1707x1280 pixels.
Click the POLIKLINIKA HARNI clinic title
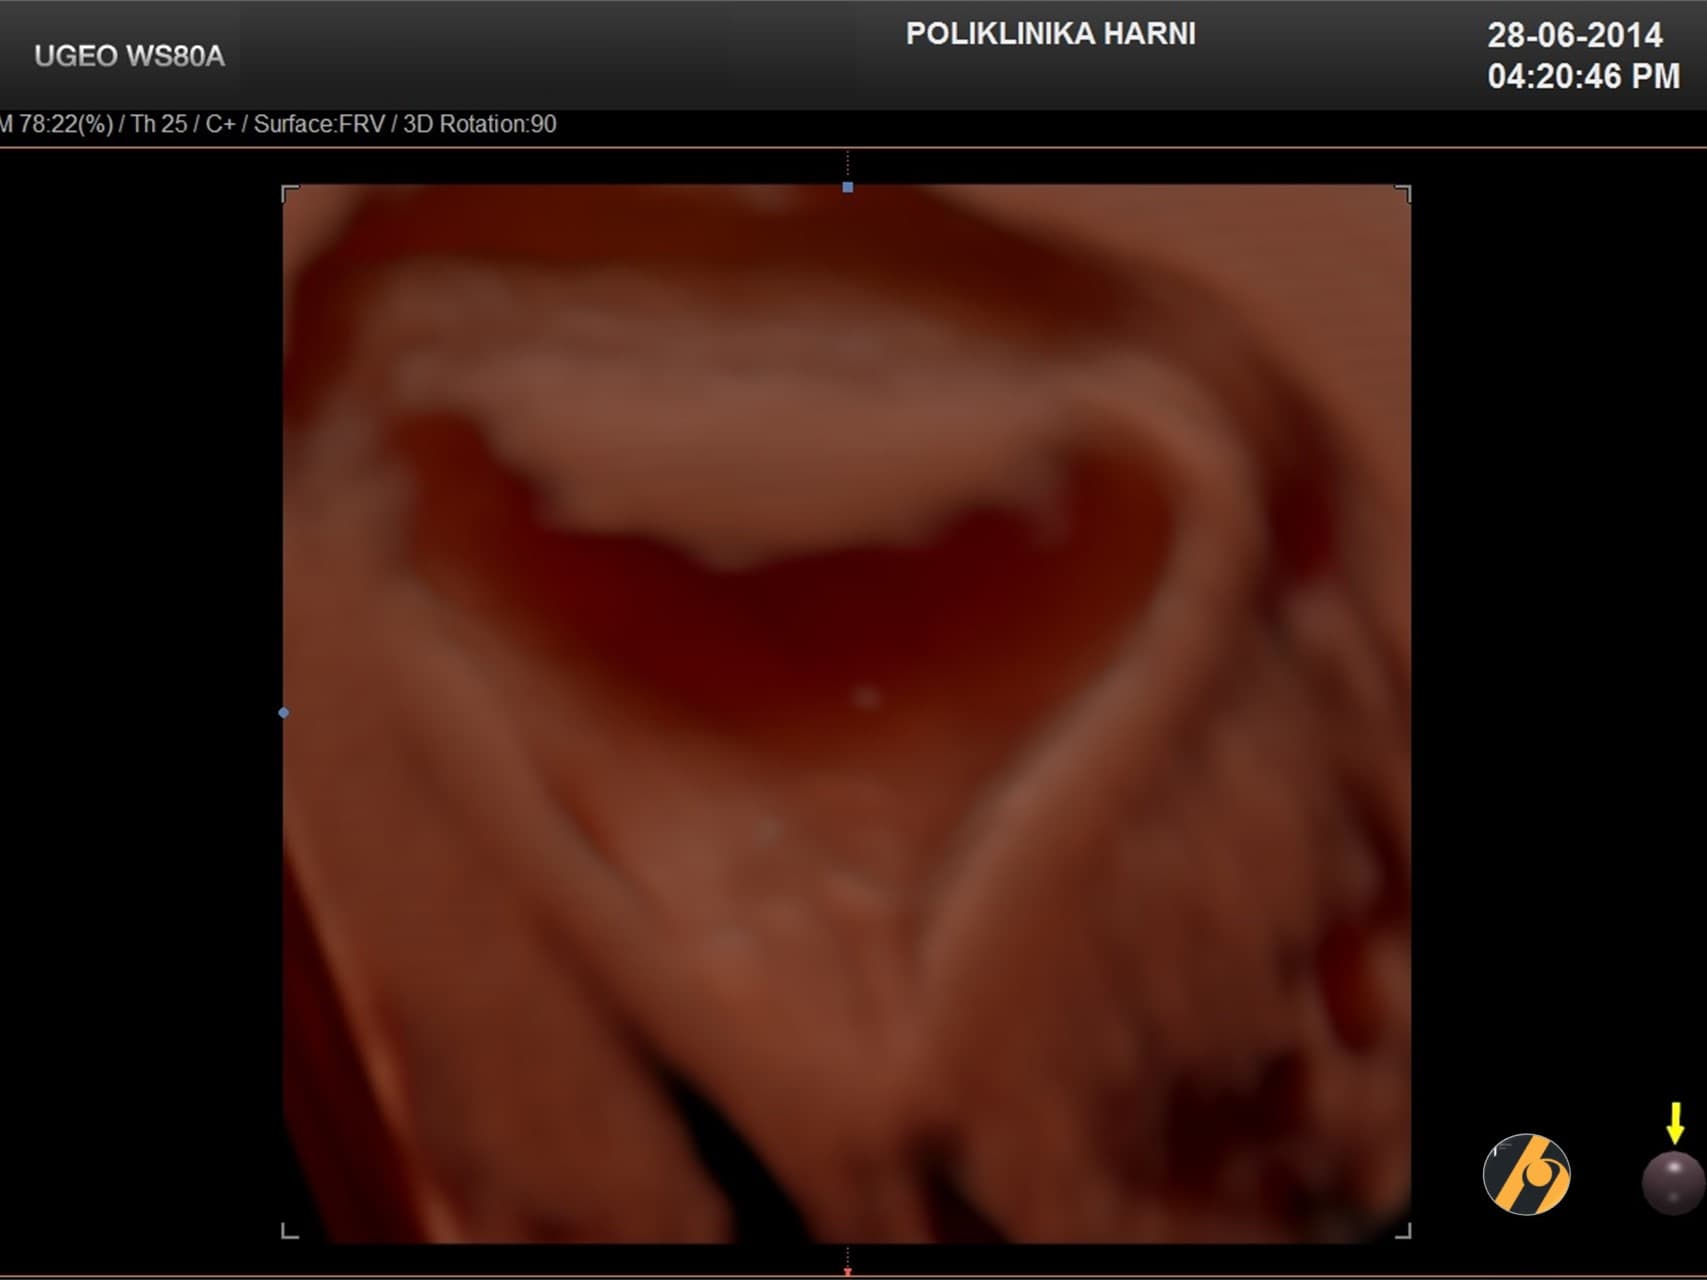pyautogui.click(x=1050, y=34)
